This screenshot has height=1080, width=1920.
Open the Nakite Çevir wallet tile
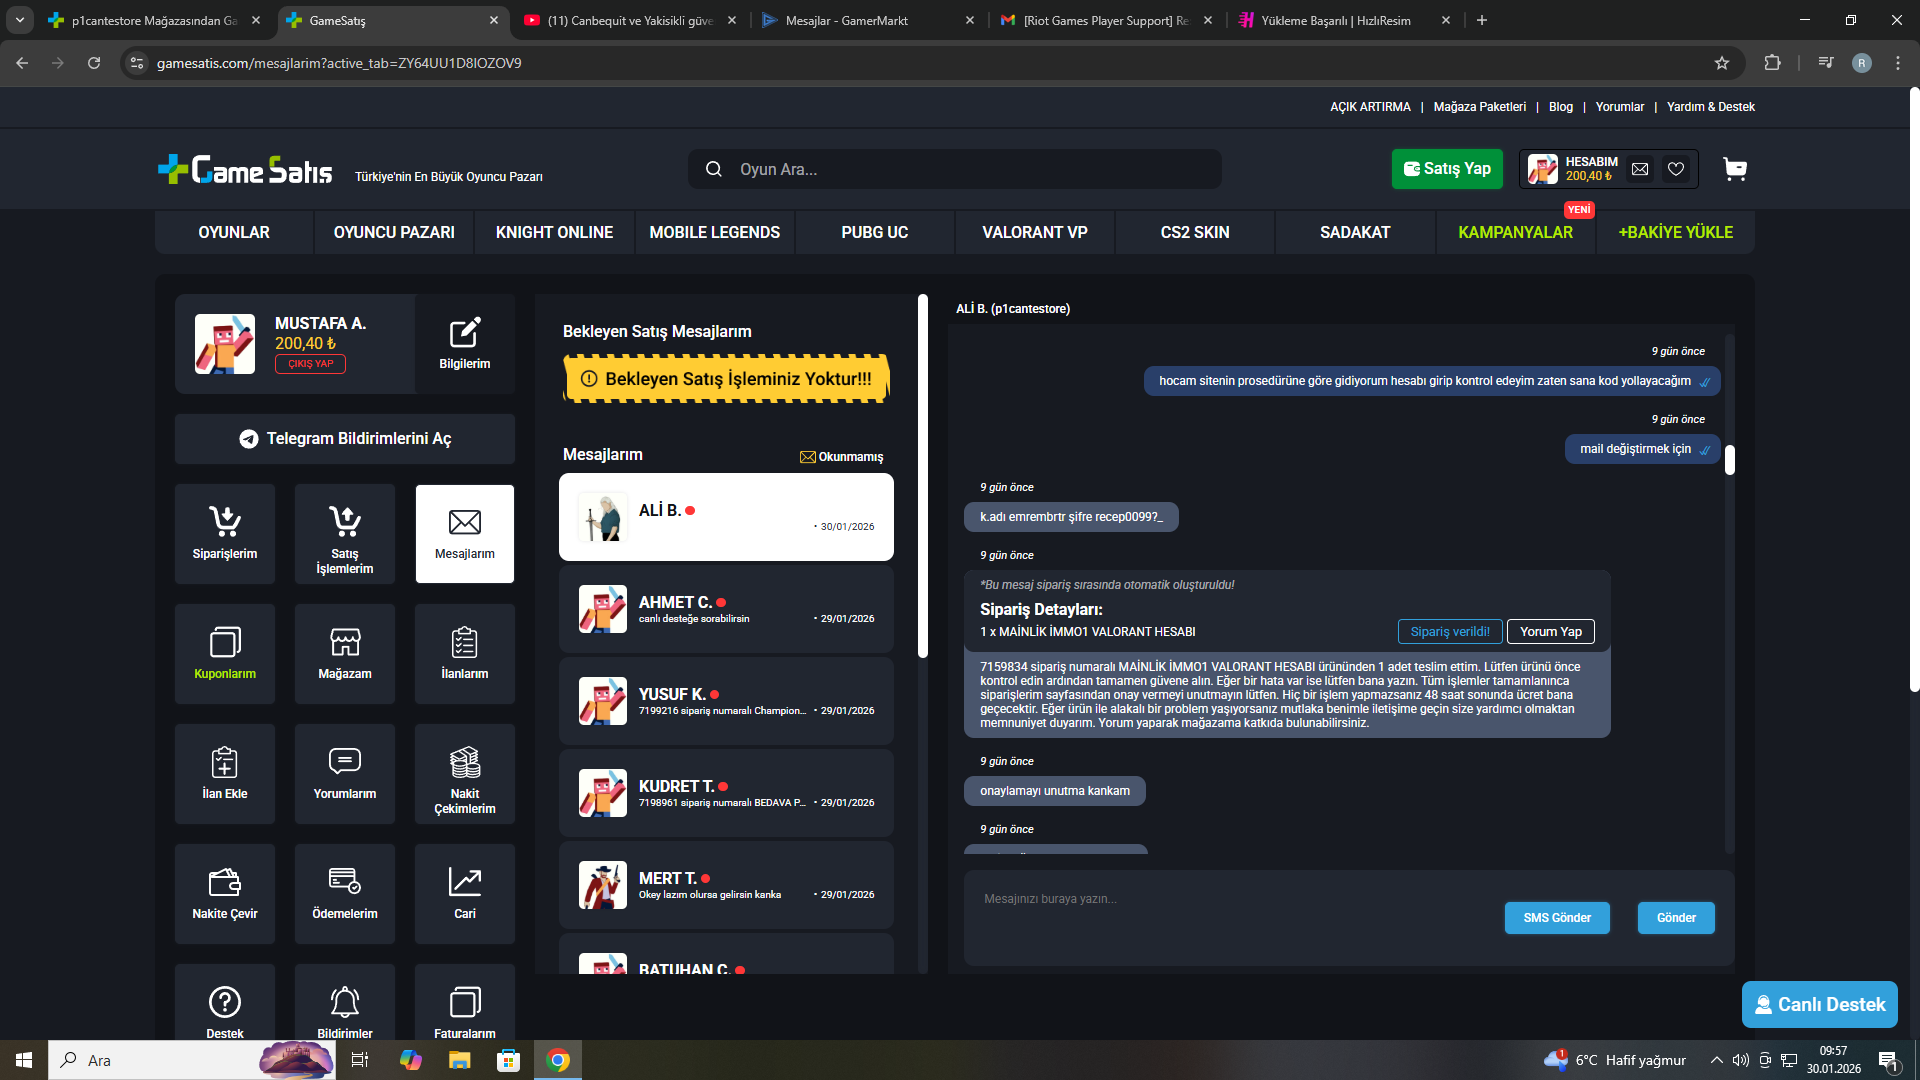click(225, 893)
